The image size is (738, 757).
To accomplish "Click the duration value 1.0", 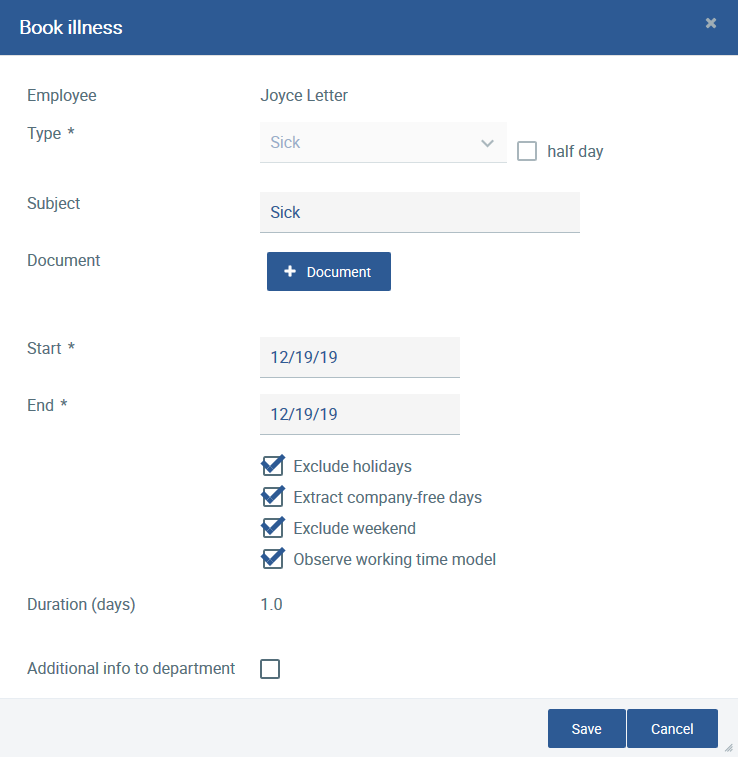I will point(271,604).
